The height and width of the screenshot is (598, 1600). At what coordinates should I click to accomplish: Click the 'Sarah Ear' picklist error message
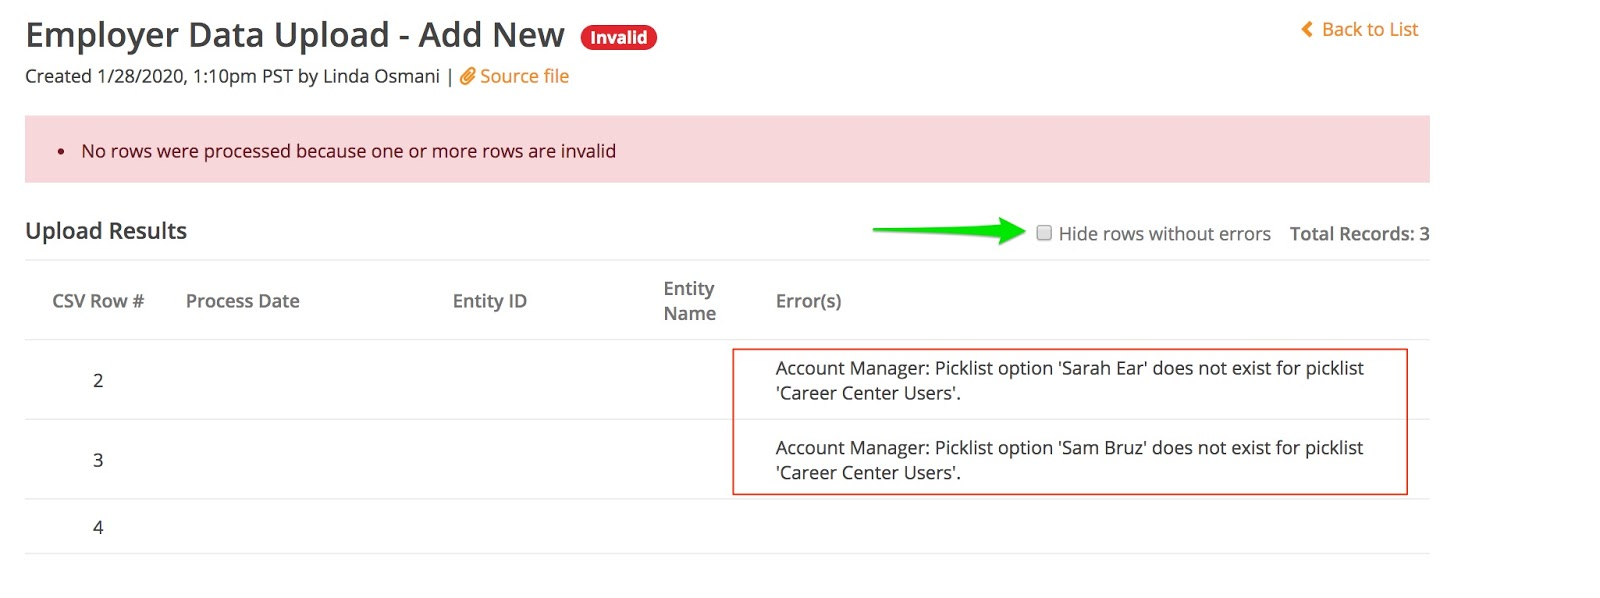[x=1068, y=381]
